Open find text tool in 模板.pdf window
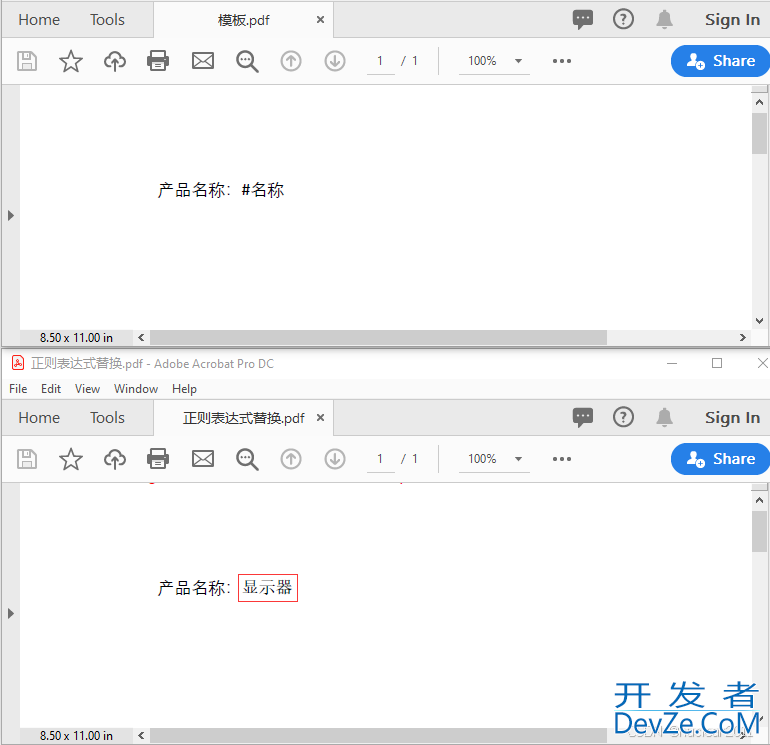770x745 pixels. [x=247, y=61]
